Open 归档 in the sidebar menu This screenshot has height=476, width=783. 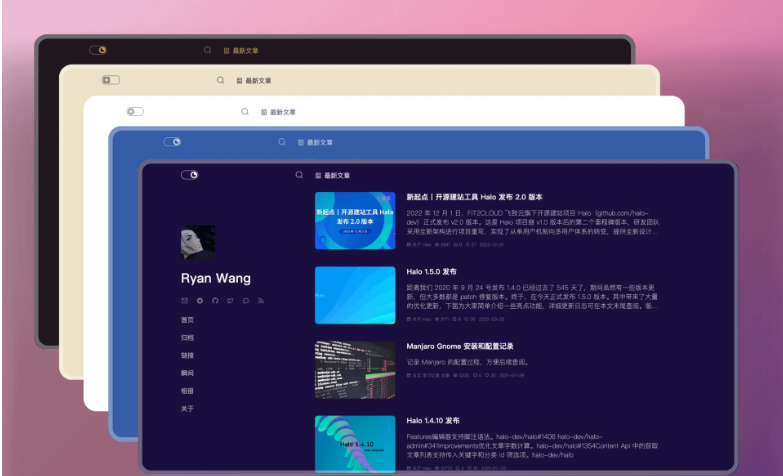tap(187, 338)
